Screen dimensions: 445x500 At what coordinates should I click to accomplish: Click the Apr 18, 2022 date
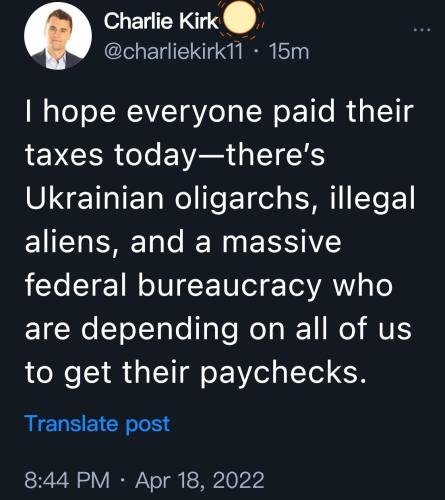coord(199,480)
